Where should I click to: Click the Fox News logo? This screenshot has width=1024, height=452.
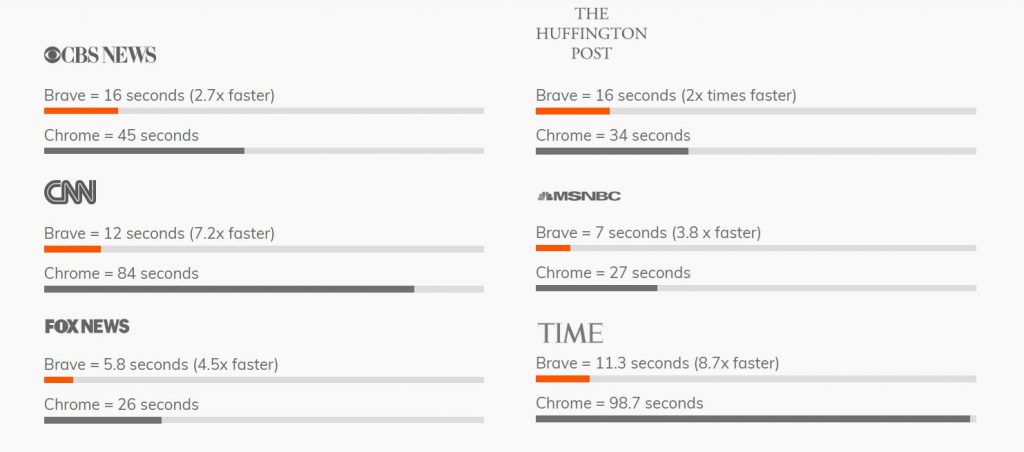pyautogui.click(x=87, y=326)
